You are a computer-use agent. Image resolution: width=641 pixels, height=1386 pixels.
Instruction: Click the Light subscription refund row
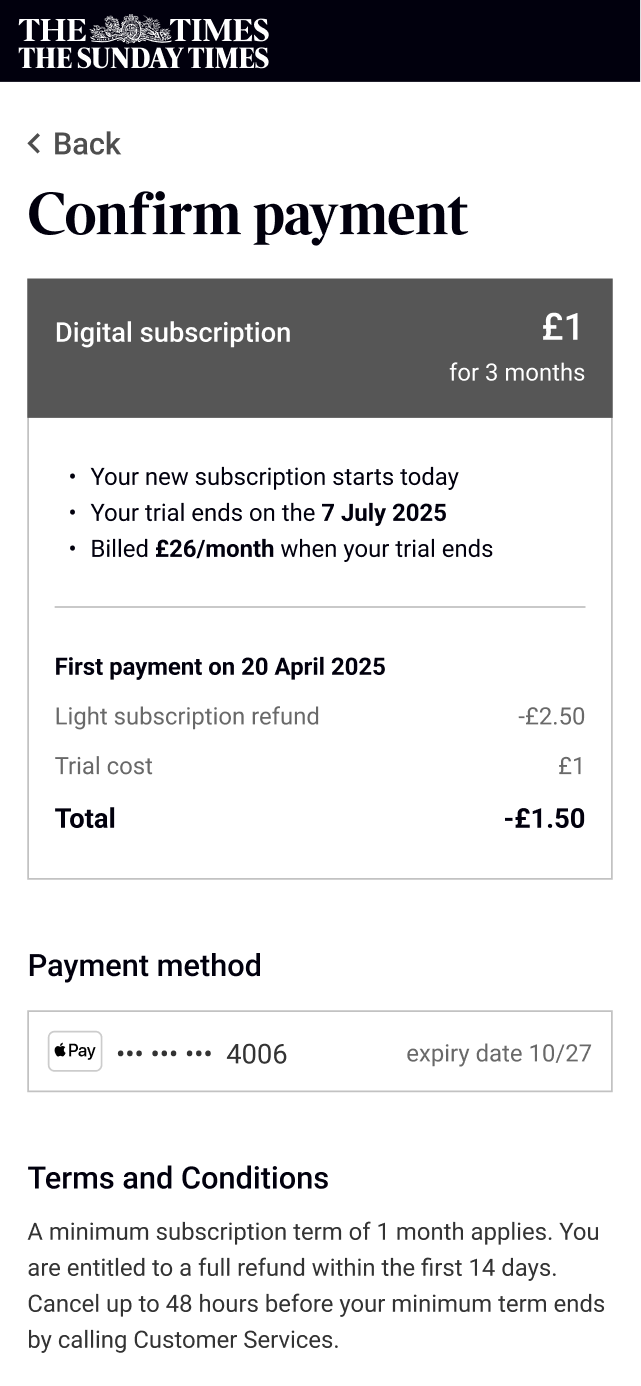point(187,716)
